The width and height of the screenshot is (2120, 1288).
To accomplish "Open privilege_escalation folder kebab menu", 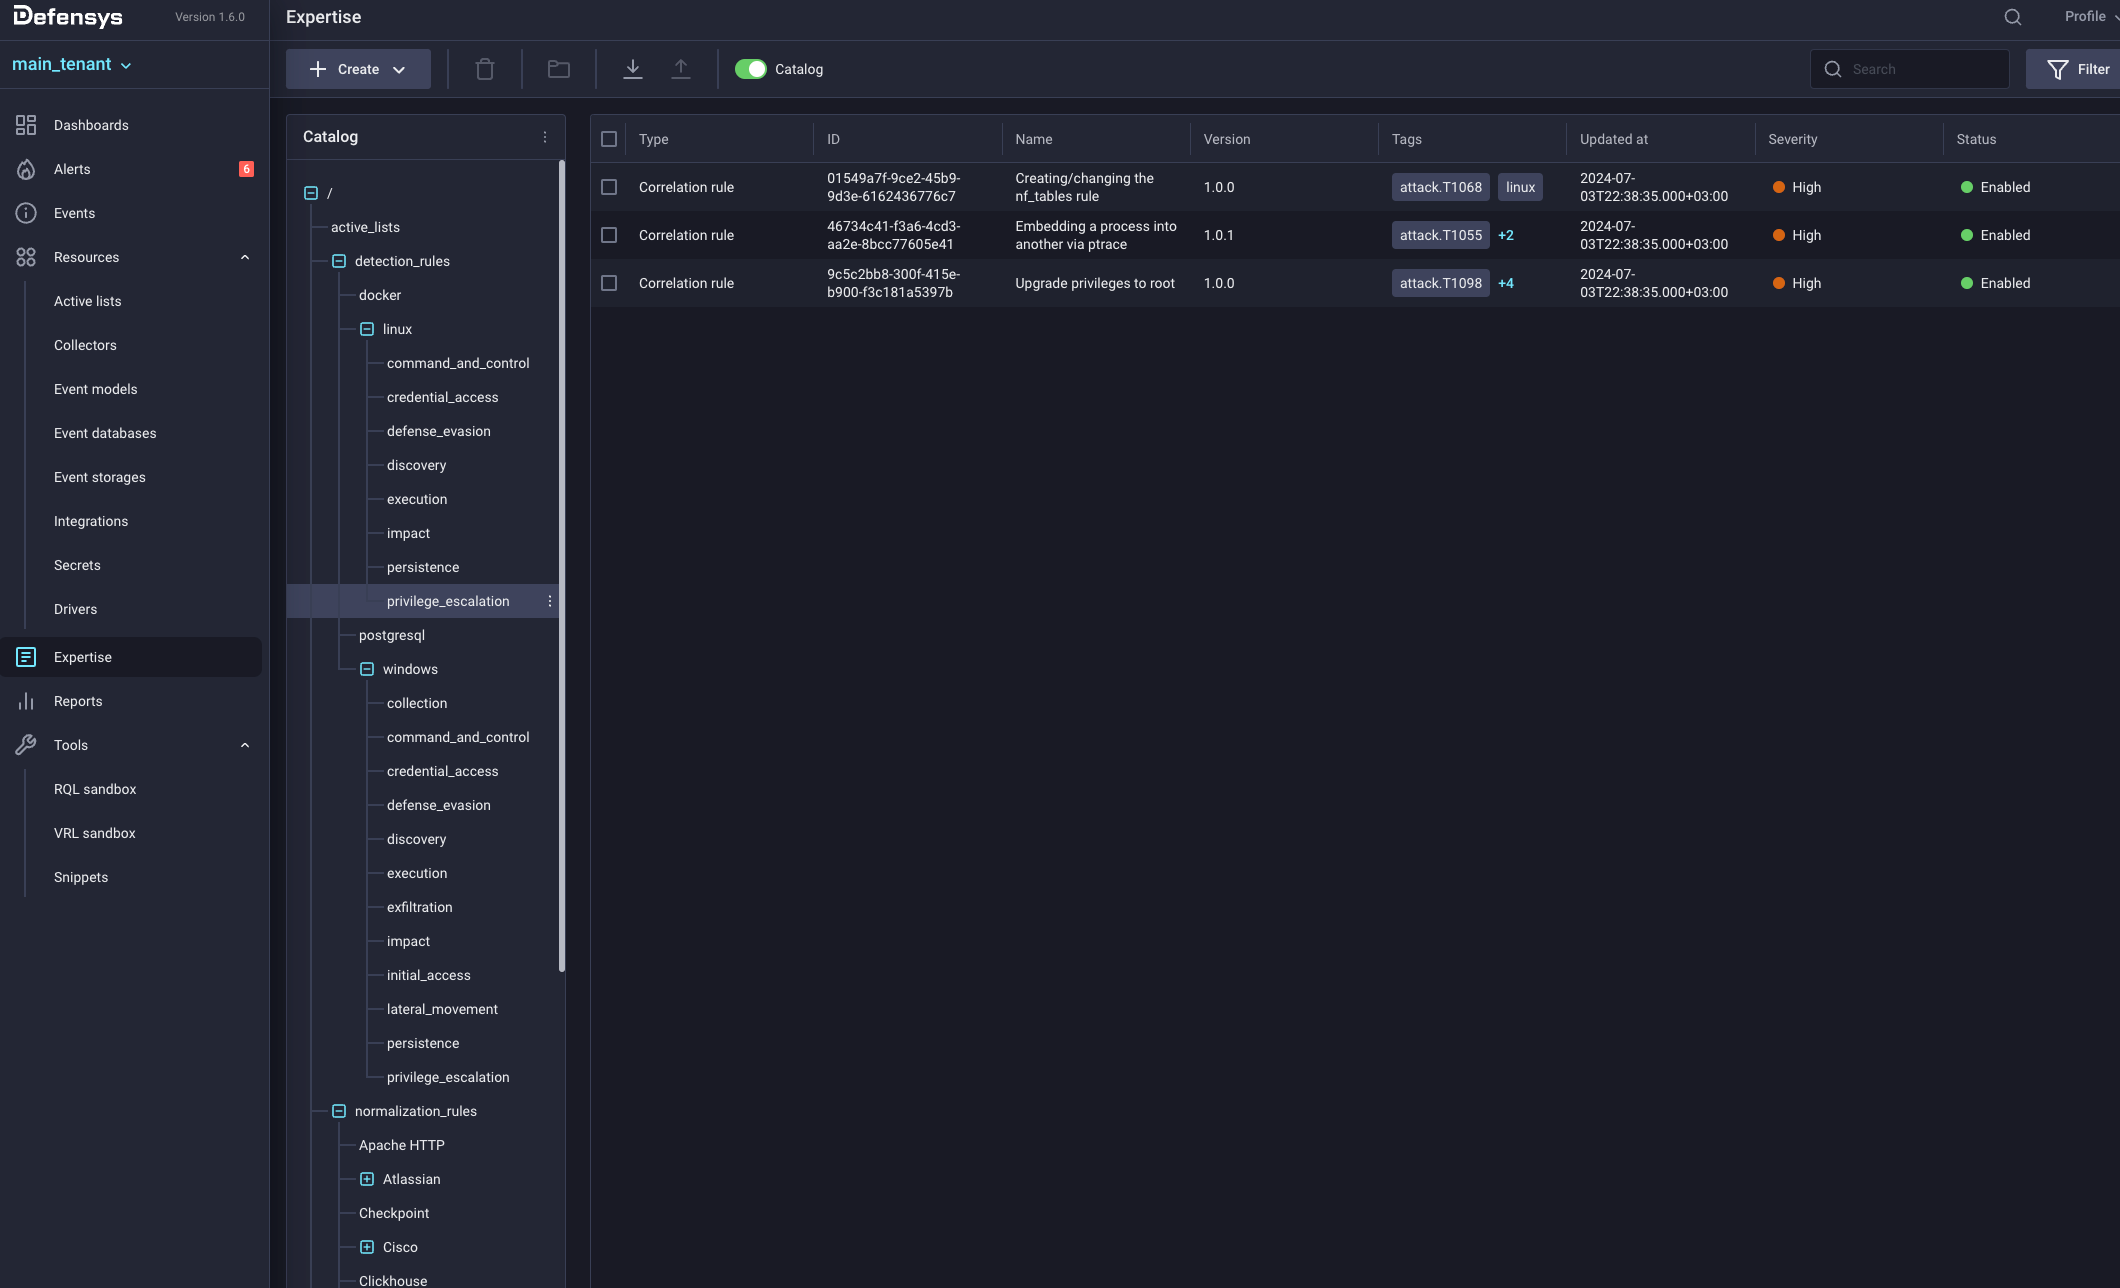I will tap(549, 601).
